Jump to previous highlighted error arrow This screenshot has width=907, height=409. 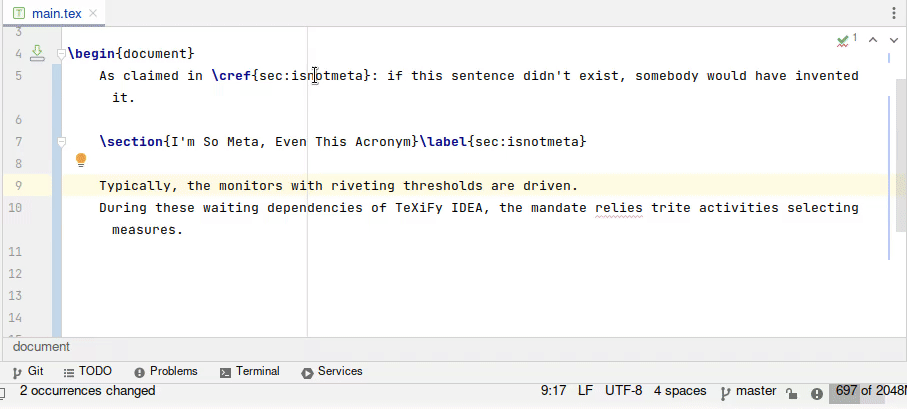872,40
